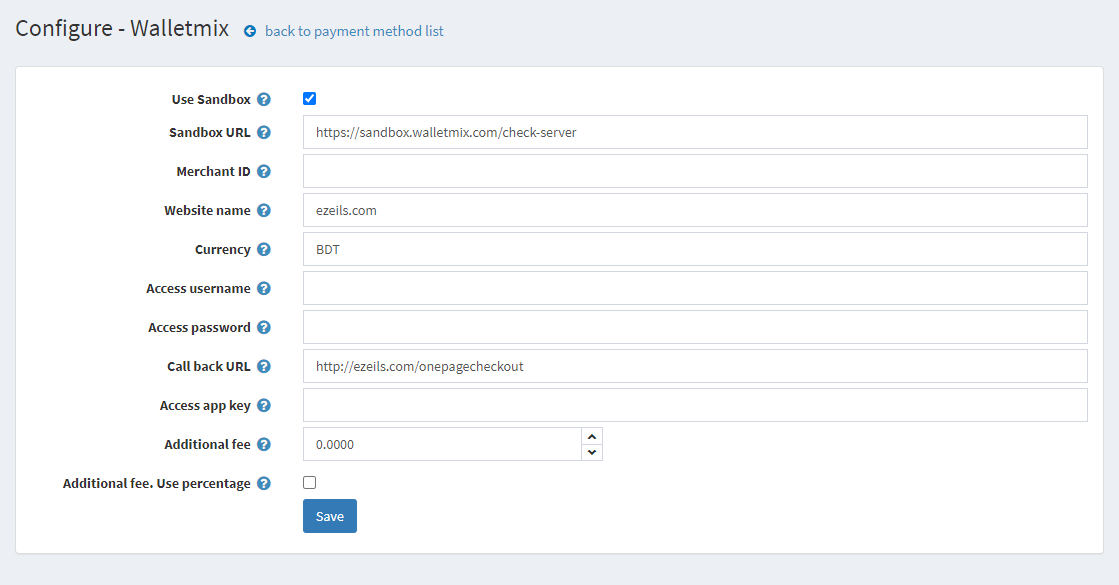
Task: Click the Call back URL label text
Action: click(x=208, y=366)
